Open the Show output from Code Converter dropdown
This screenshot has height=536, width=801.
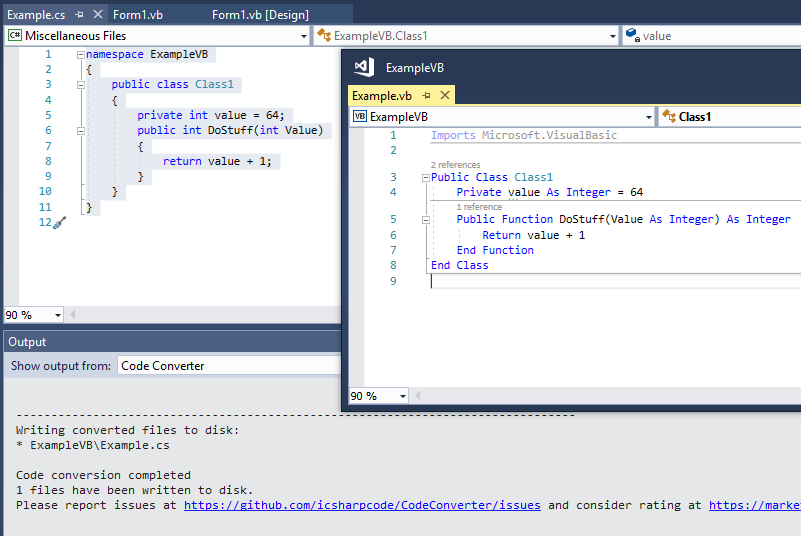(229, 366)
